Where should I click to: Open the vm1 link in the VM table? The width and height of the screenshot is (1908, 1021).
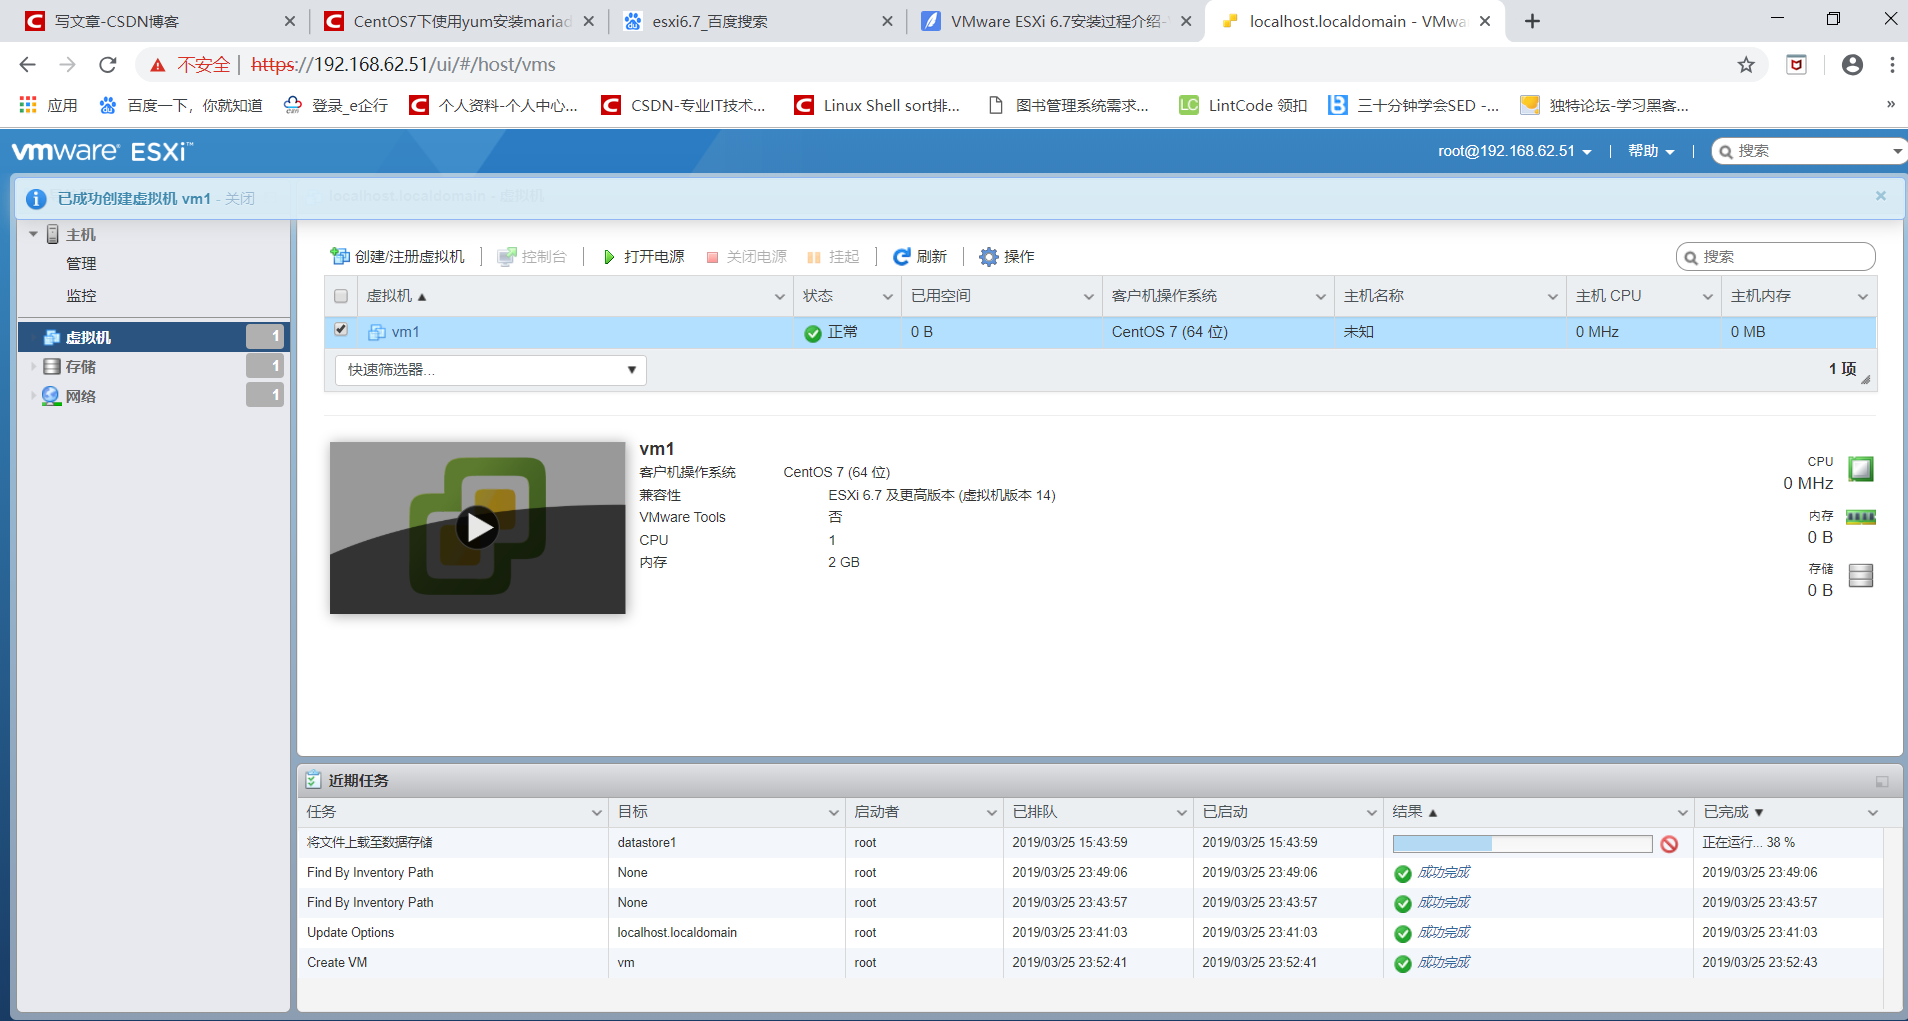(405, 332)
